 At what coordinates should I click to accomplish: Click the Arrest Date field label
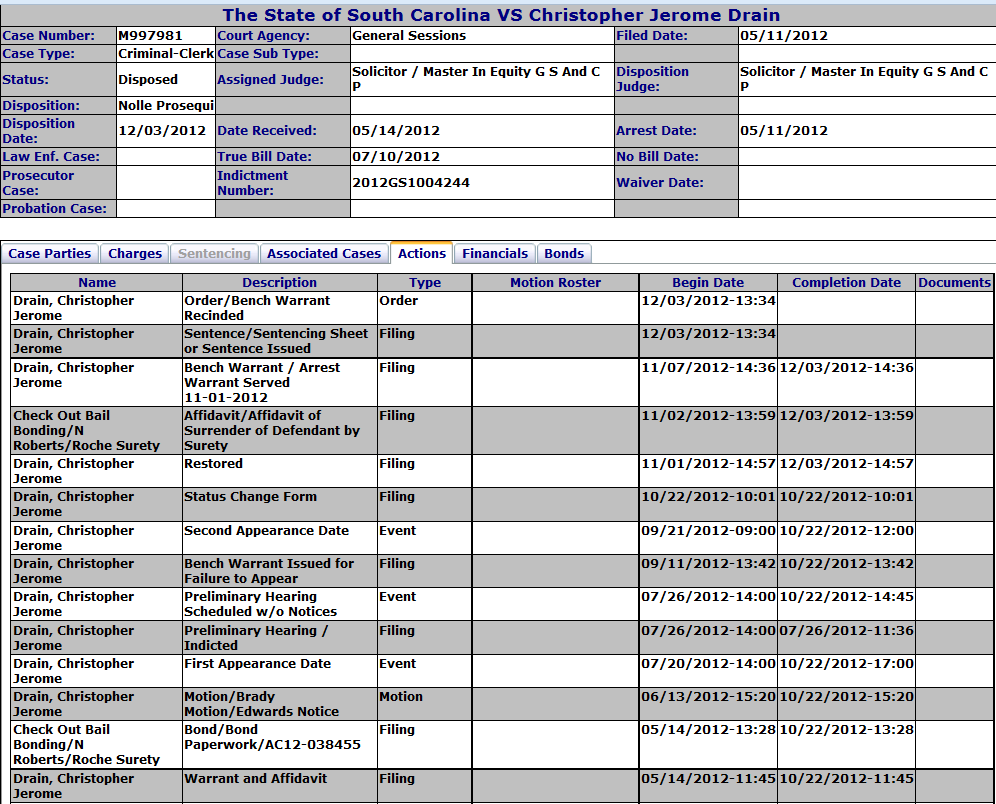656,131
